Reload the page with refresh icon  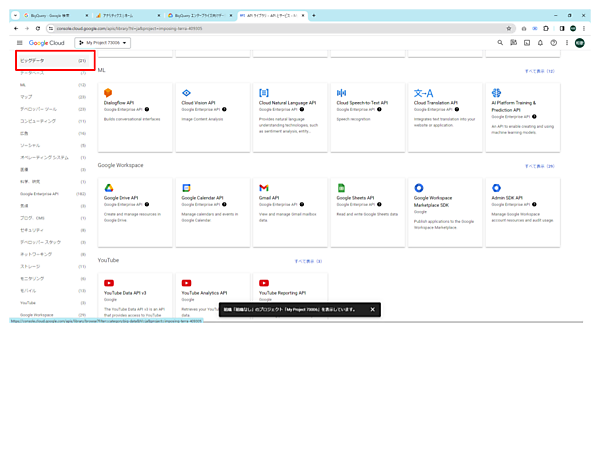click(x=38, y=28)
